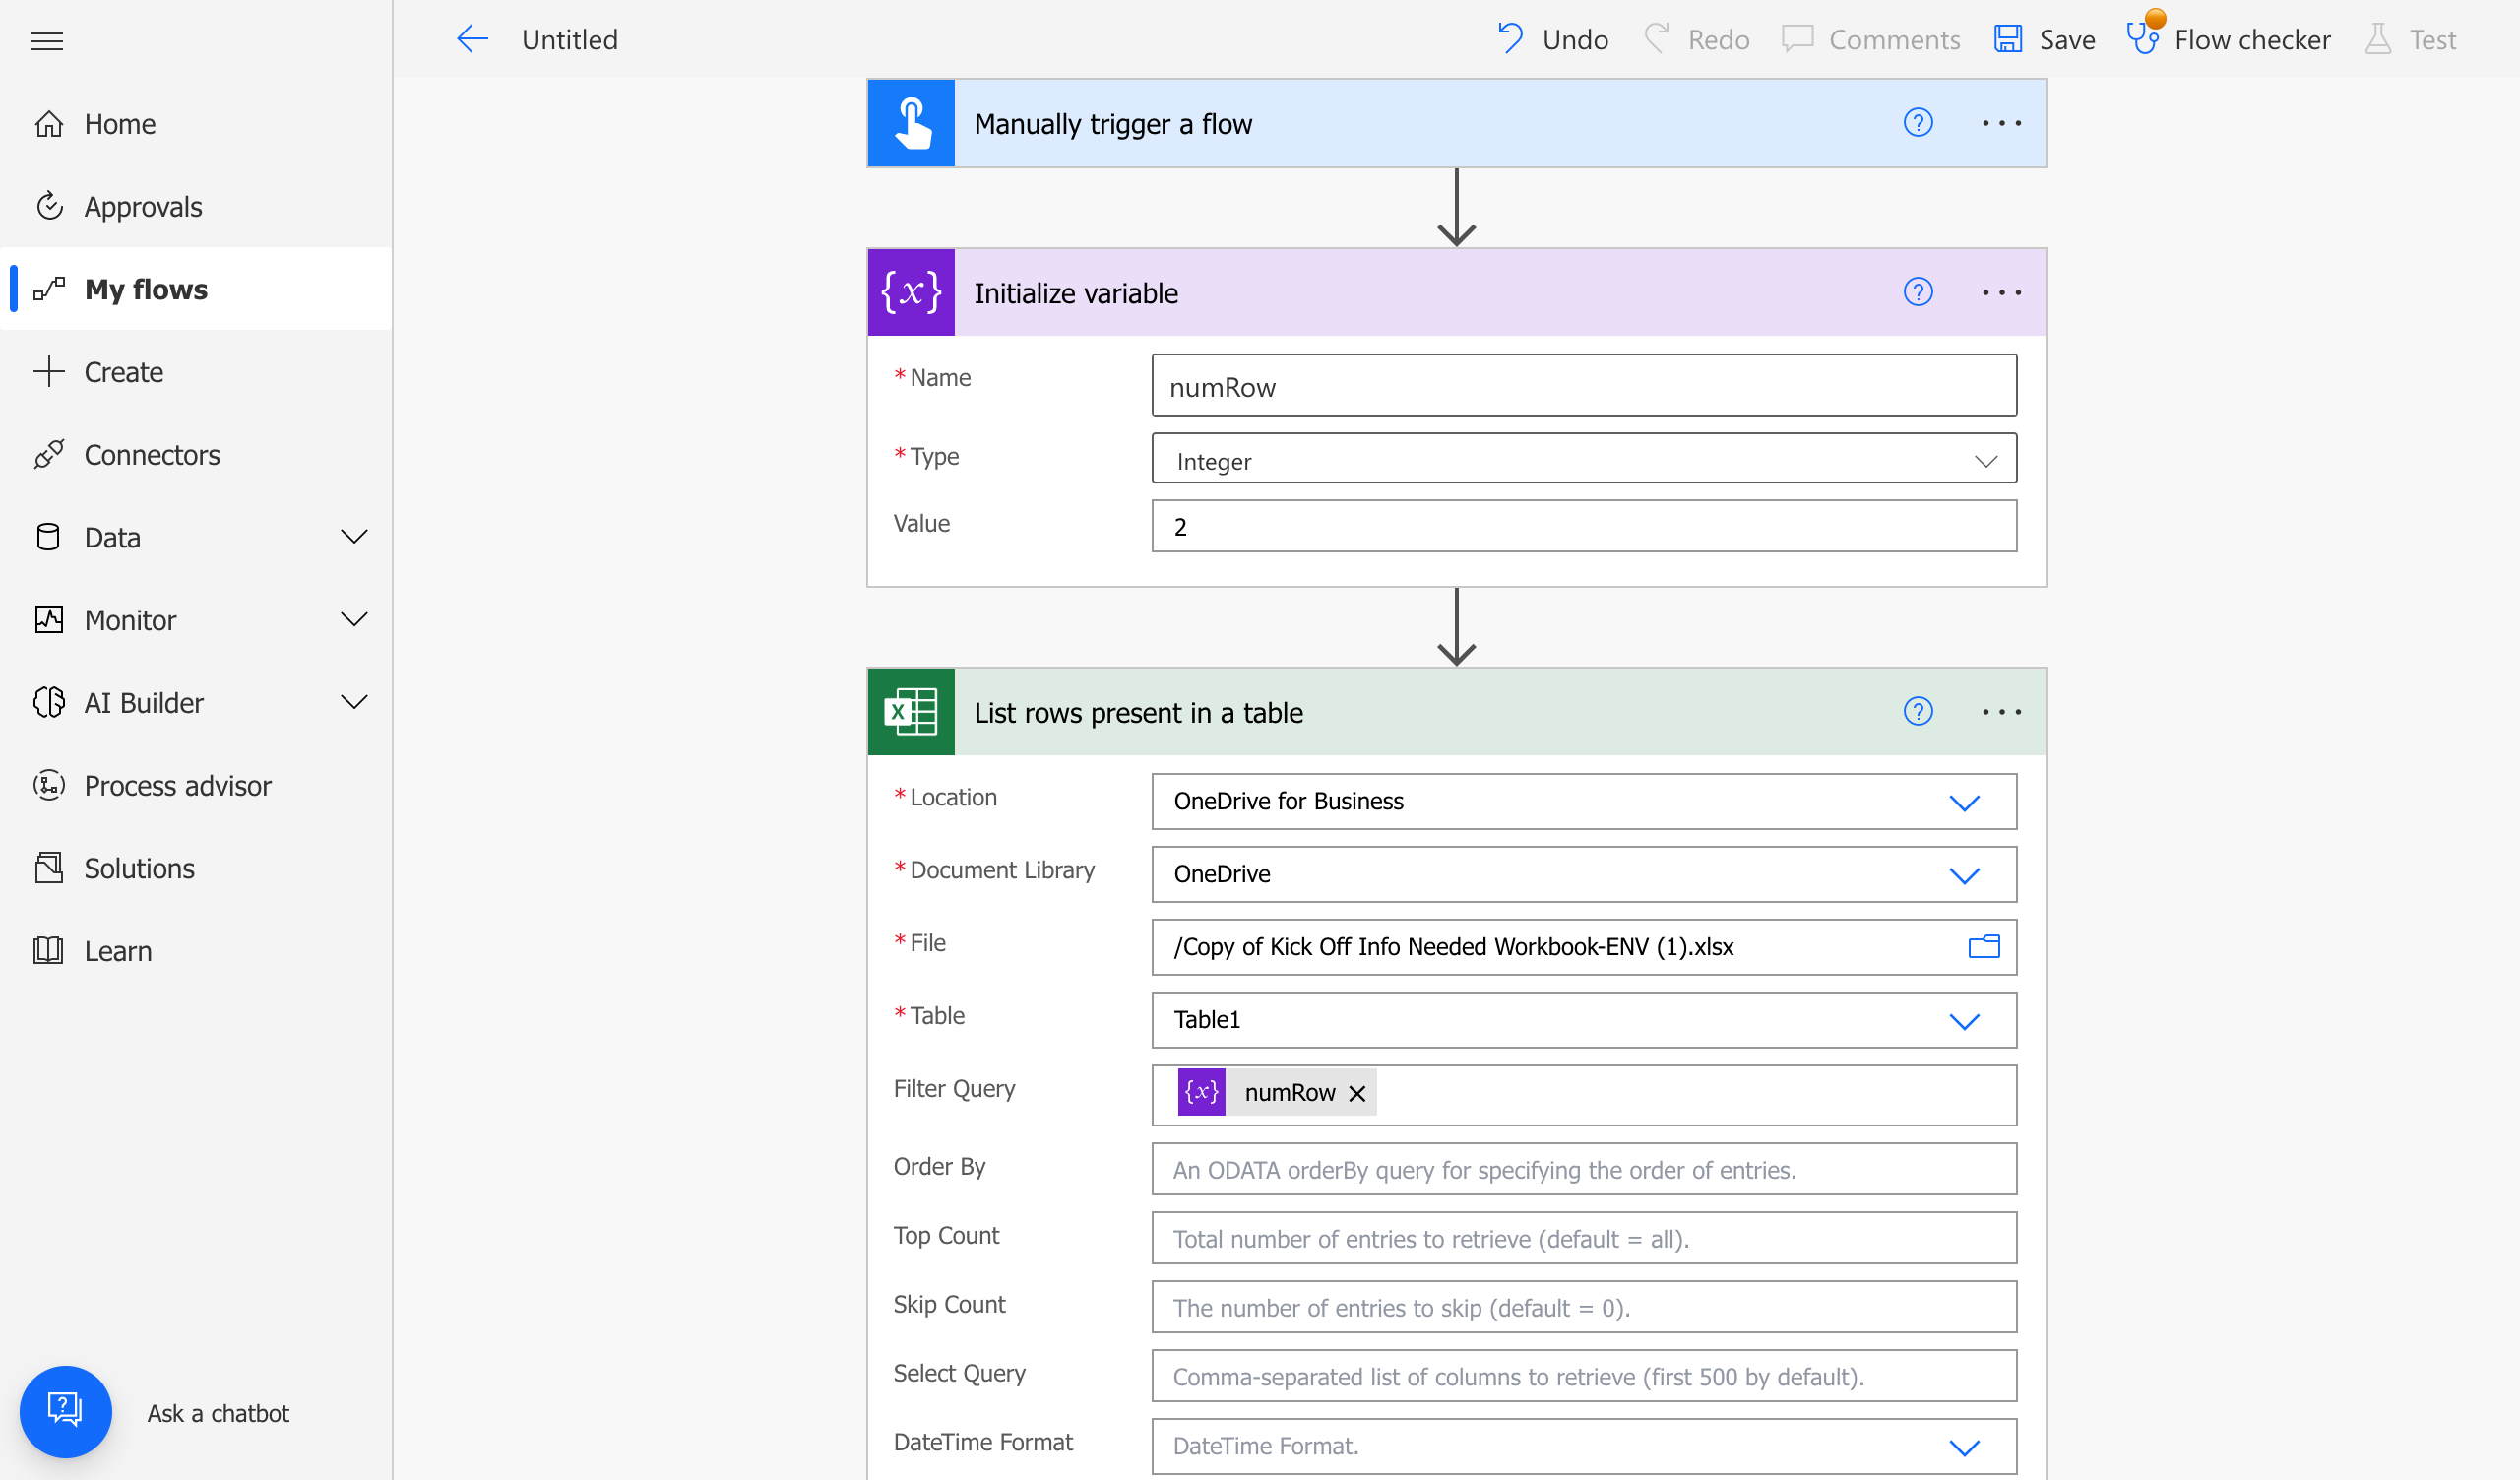Click the Comments speech bubble icon

1797,39
